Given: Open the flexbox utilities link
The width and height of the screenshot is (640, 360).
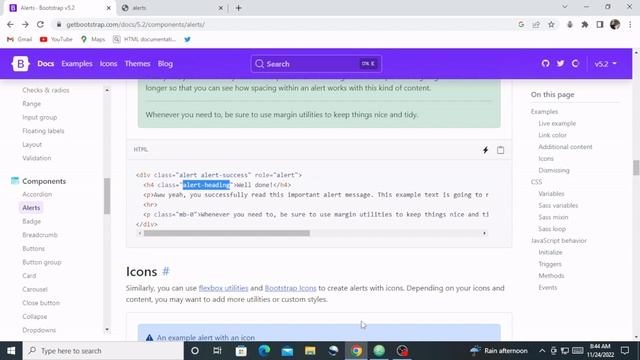Looking at the screenshot, I should click(x=223, y=288).
